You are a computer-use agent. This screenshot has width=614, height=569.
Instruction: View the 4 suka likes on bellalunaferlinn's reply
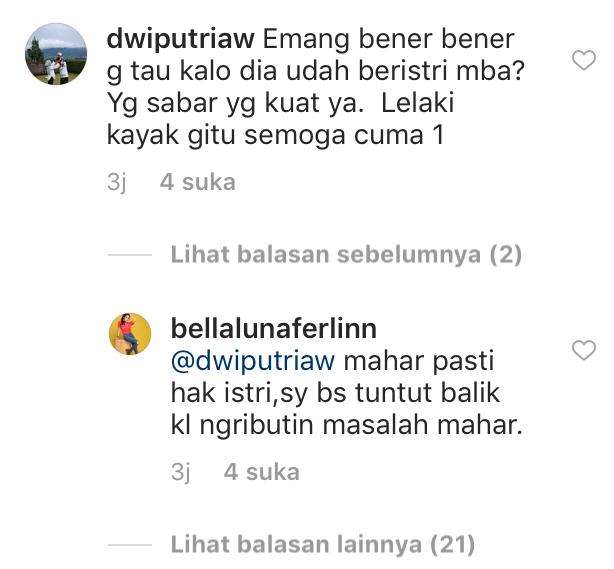click(262, 472)
